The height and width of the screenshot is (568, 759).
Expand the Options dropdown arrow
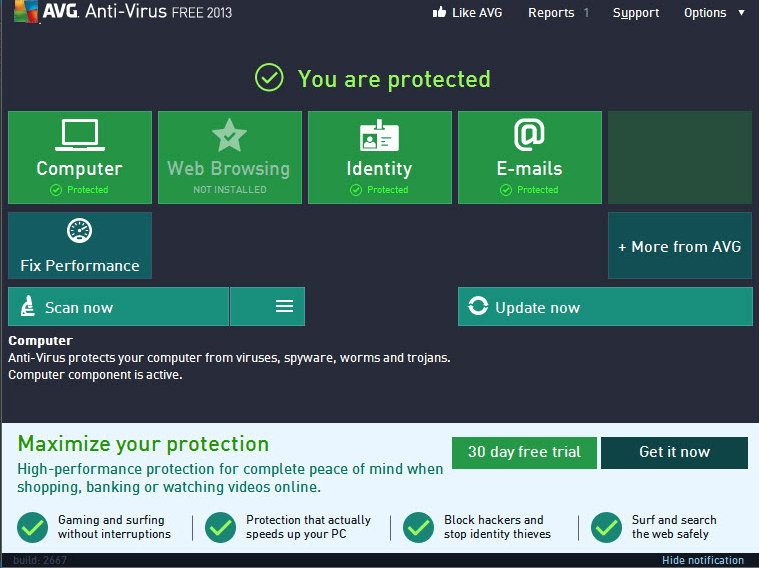pyautogui.click(x=741, y=13)
